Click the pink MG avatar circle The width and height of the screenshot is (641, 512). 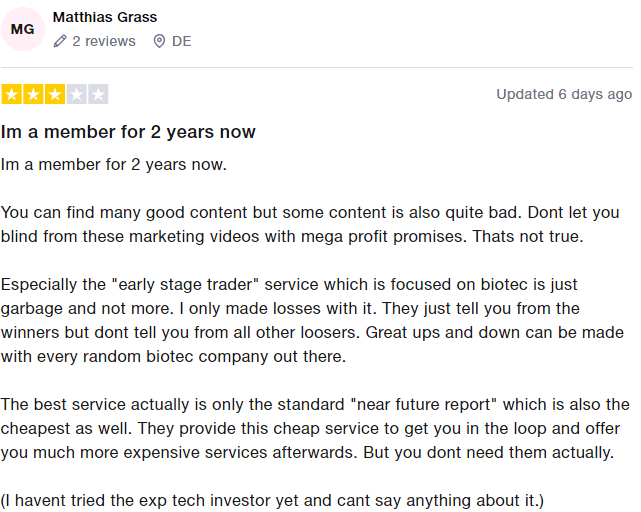22,29
